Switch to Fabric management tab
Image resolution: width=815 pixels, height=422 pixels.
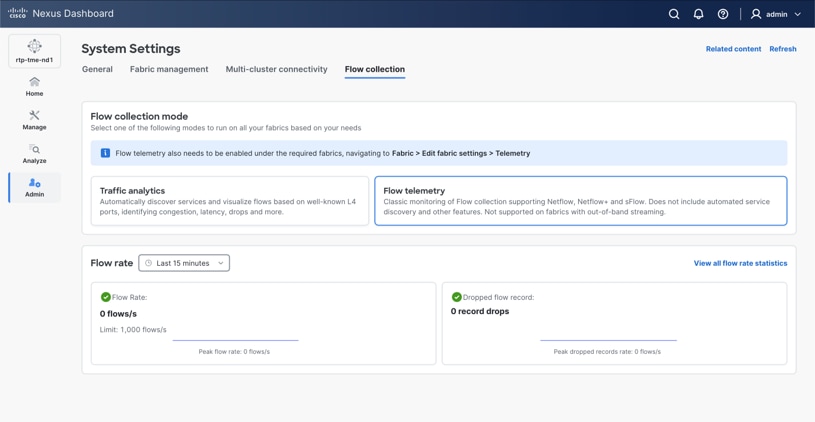tap(169, 69)
